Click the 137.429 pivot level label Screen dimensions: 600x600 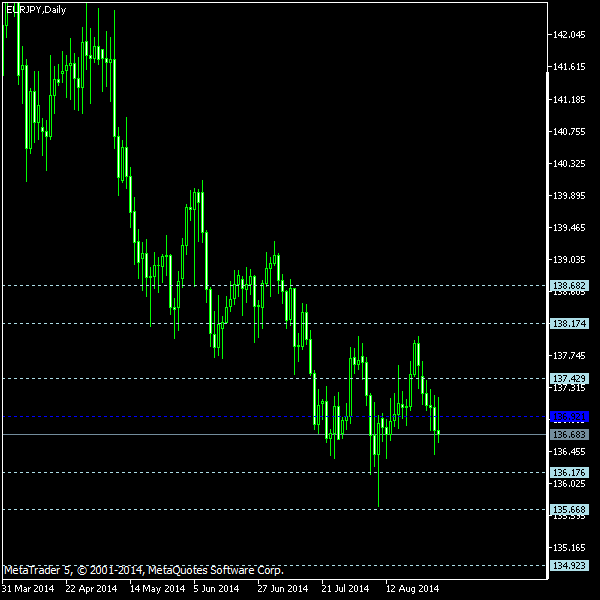point(569,379)
